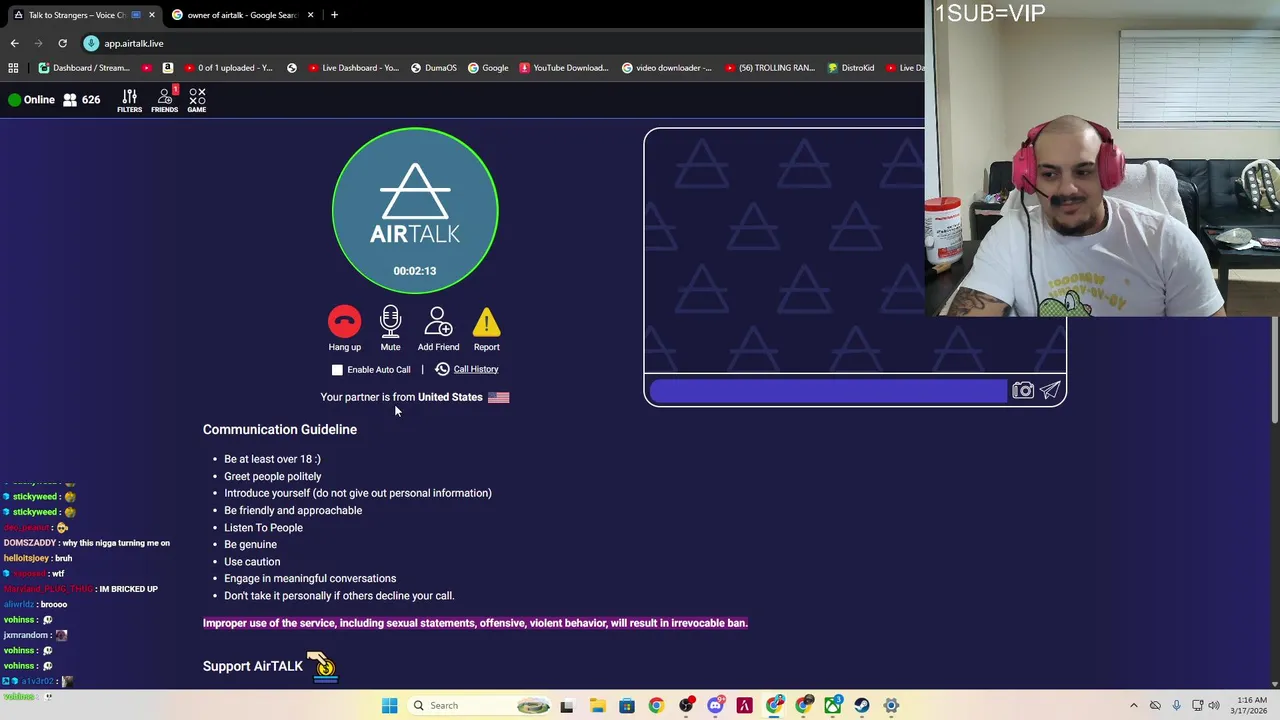This screenshot has width=1280, height=720.
Task: Open the Filters panel
Action: pyautogui.click(x=129, y=100)
